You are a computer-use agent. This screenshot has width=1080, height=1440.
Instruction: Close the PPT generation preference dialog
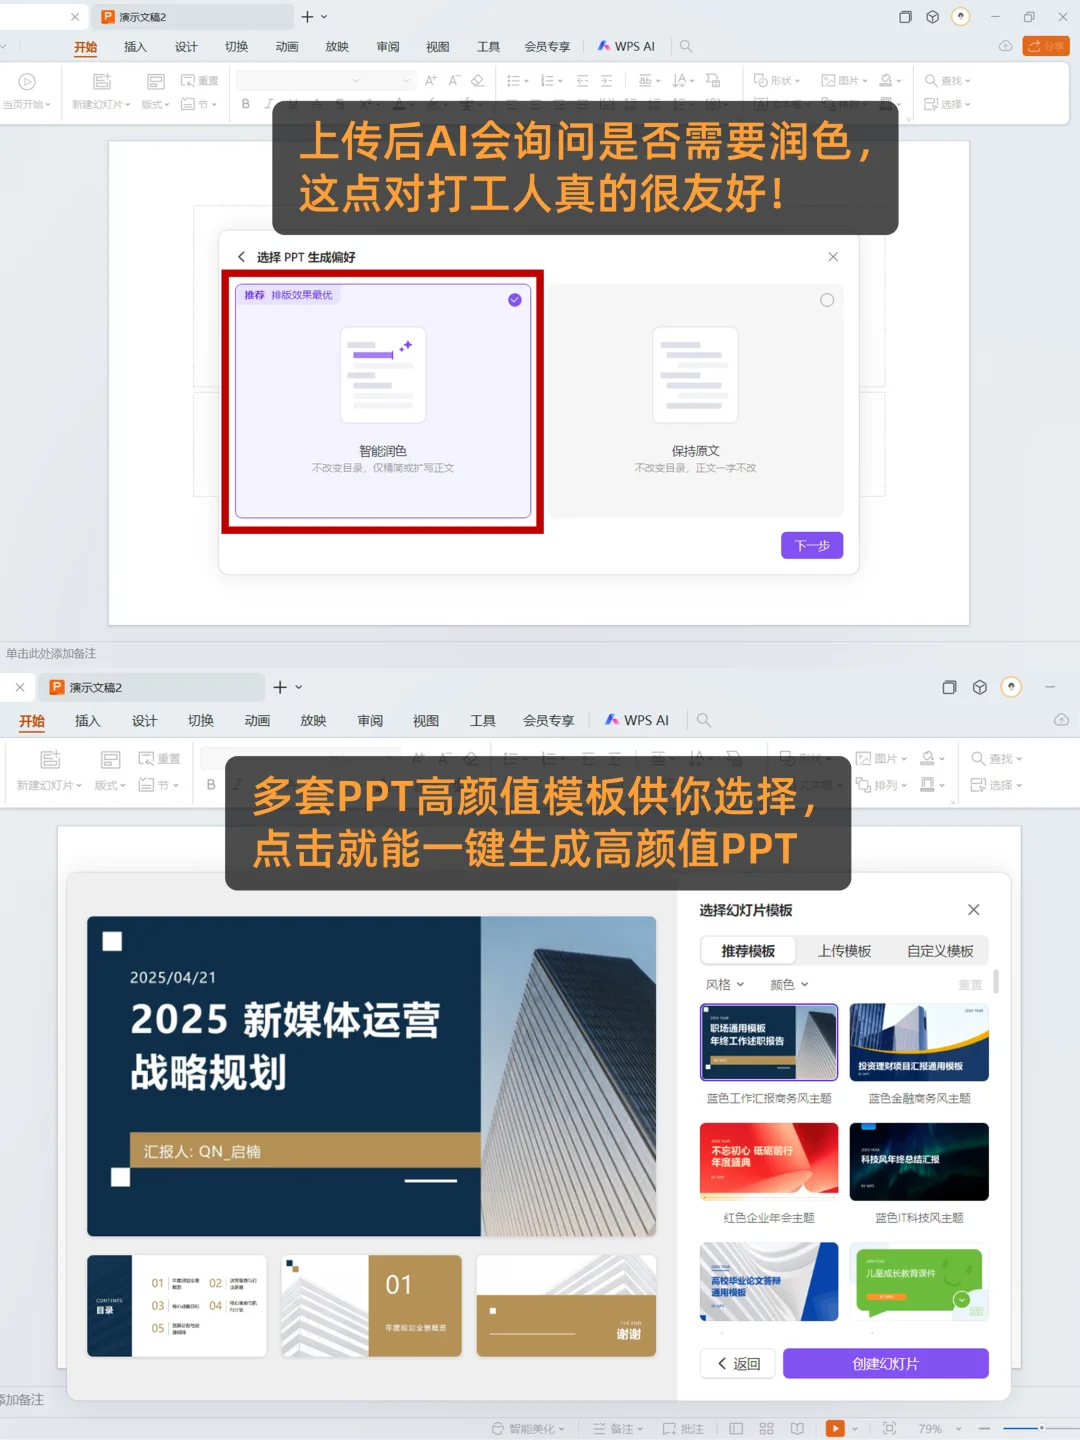coord(833,257)
